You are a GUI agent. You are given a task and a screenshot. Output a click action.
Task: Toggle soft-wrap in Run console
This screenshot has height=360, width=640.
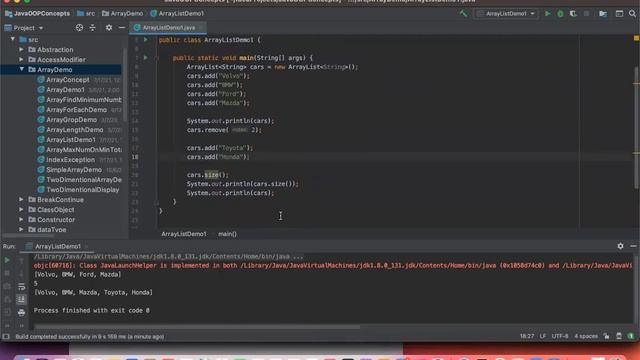21,287
